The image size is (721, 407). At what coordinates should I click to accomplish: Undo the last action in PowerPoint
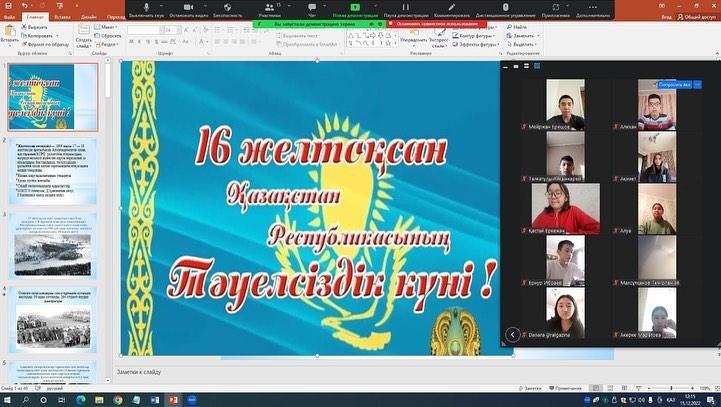click(x=24, y=6)
